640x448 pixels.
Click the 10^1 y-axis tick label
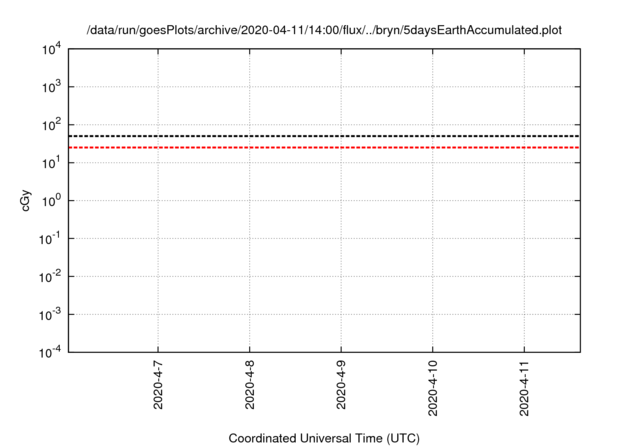click(51, 163)
